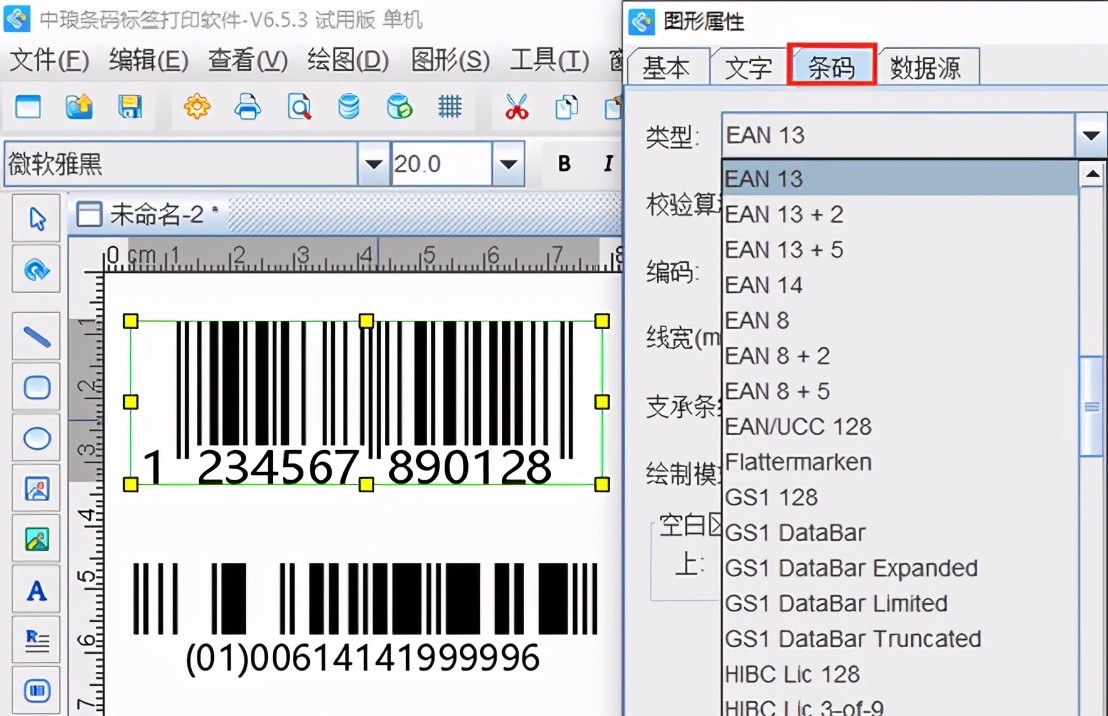Pick the ellipse drawing tool
1108x716 pixels.
[37, 438]
